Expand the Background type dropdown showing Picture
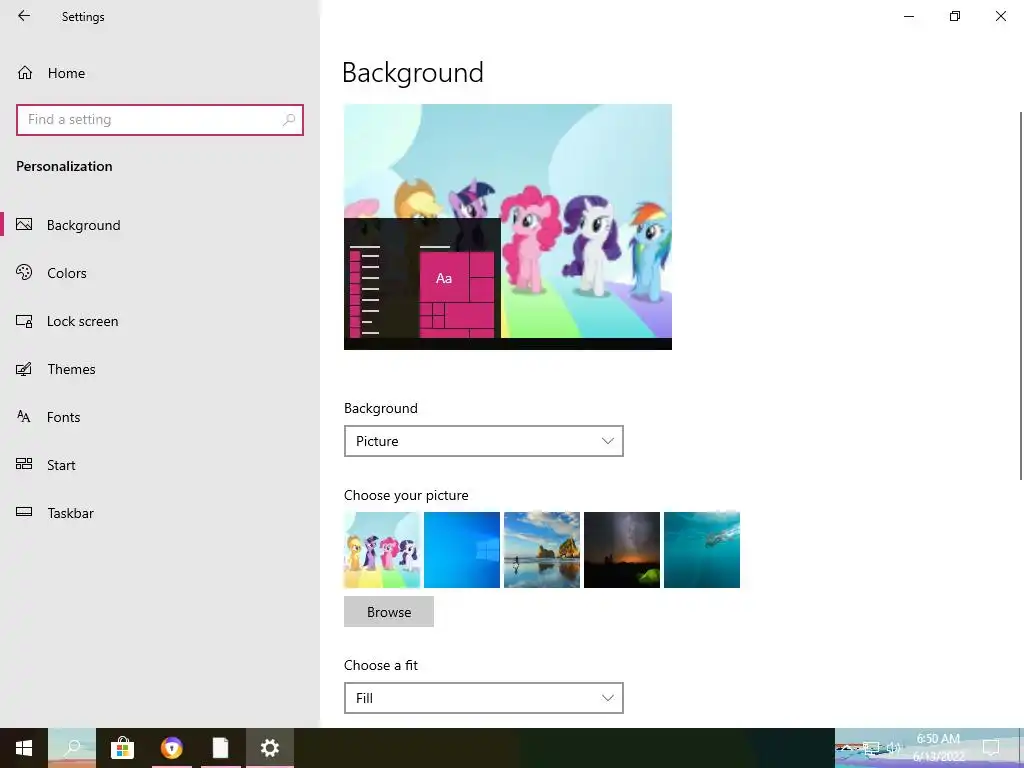The height and width of the screenshot is (768, 1024). click(x=483, y=441)
